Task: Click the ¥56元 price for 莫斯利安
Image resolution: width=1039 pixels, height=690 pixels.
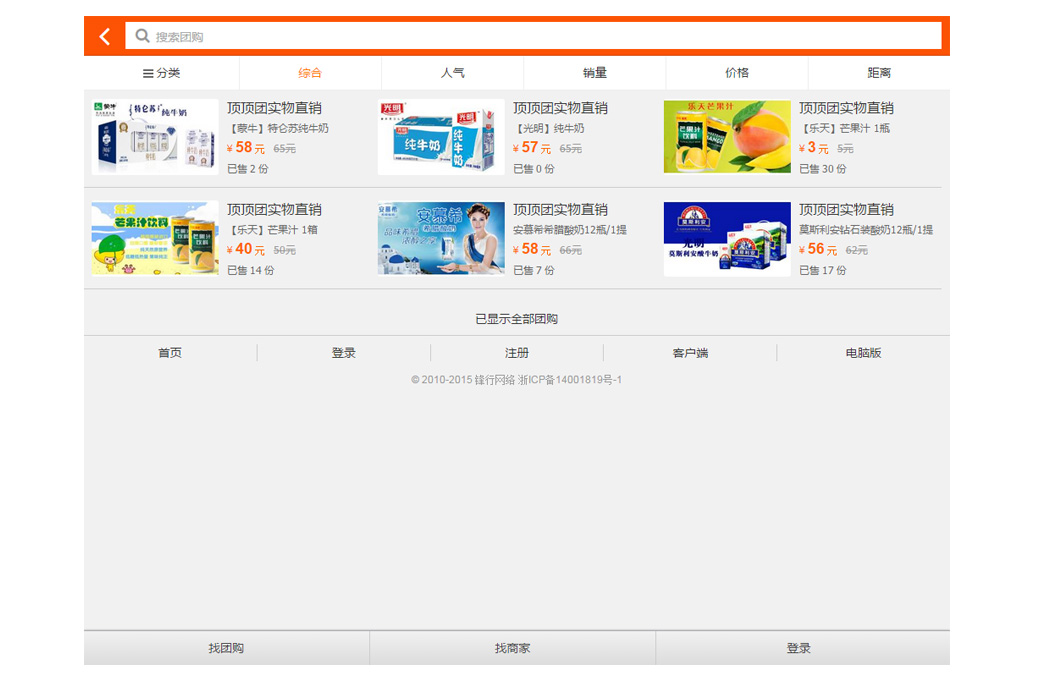Action: click(818, 249)
